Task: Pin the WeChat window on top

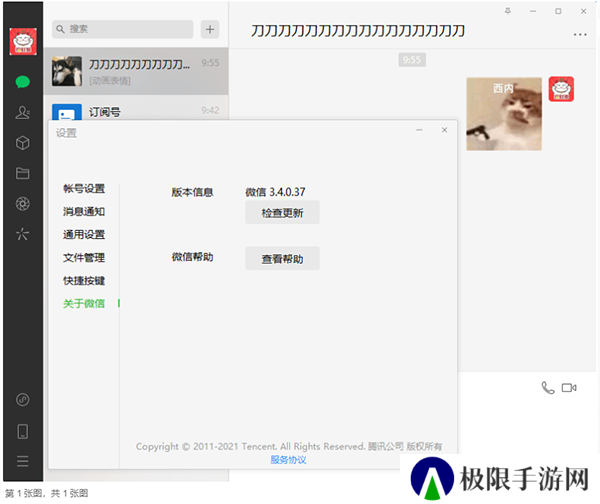Action: click(508, 11)
